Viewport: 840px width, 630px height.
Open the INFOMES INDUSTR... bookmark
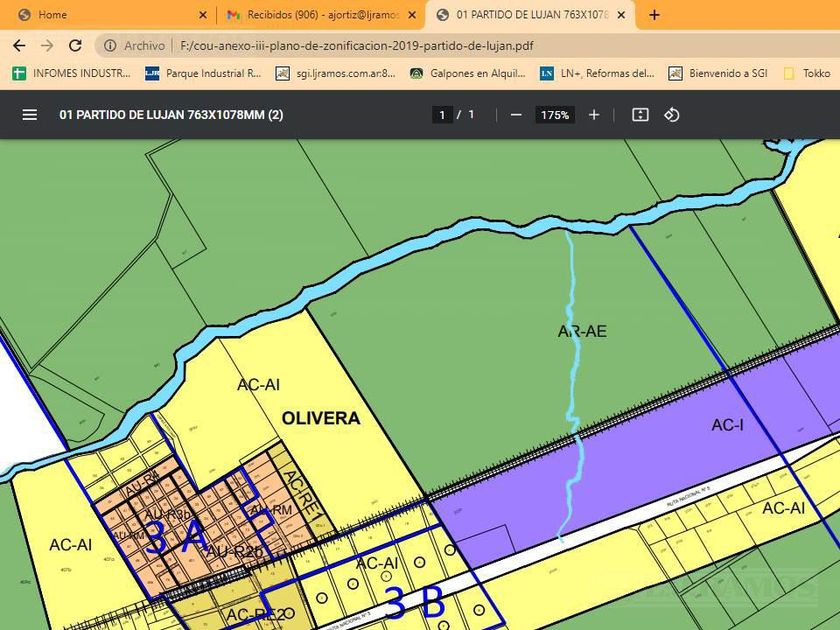click(x=72, y=73)
